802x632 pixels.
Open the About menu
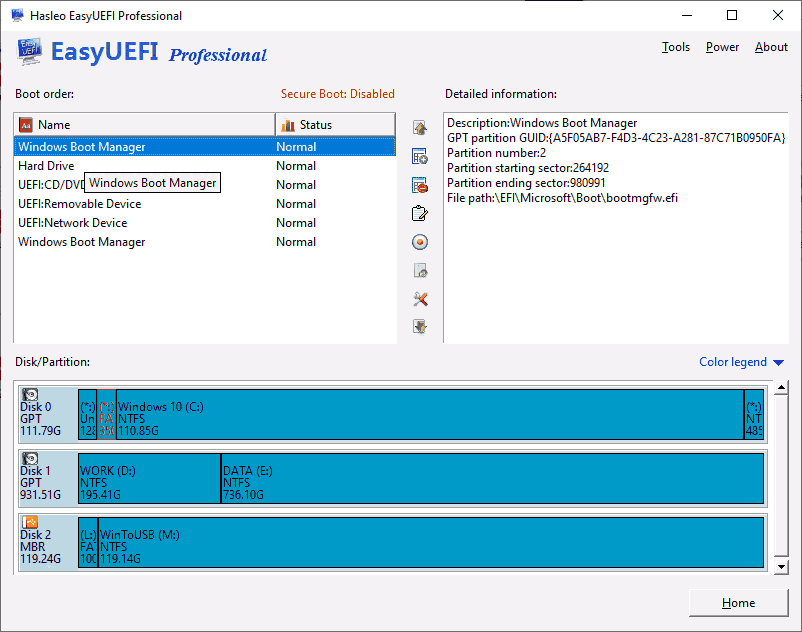771,46
